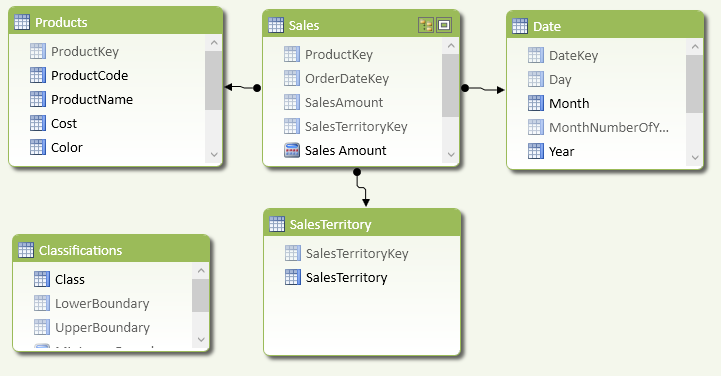Open hierarchy creation button in Sales header
721x376 pixels.
pyautogui.click(x=426, y=25)
